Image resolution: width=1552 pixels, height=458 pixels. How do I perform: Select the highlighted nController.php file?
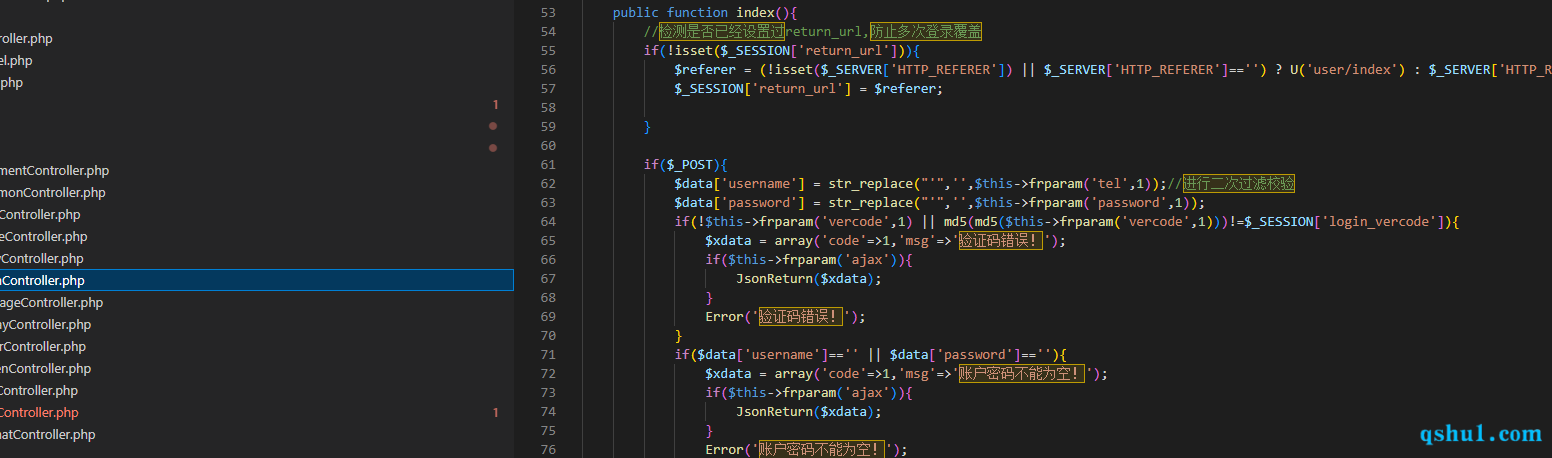tap(256, 281)
